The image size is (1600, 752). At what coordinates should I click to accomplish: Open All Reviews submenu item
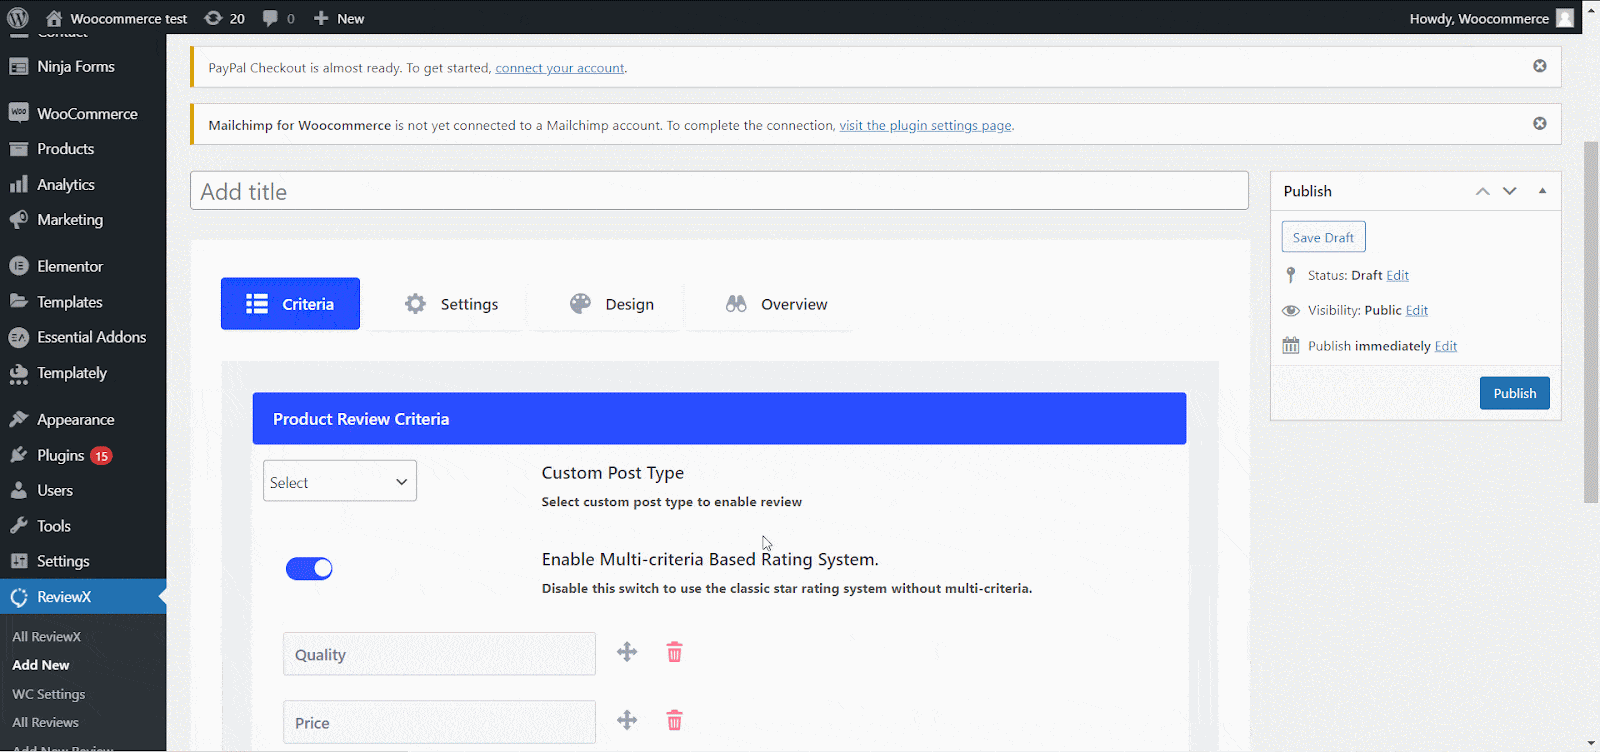[45, 722]
